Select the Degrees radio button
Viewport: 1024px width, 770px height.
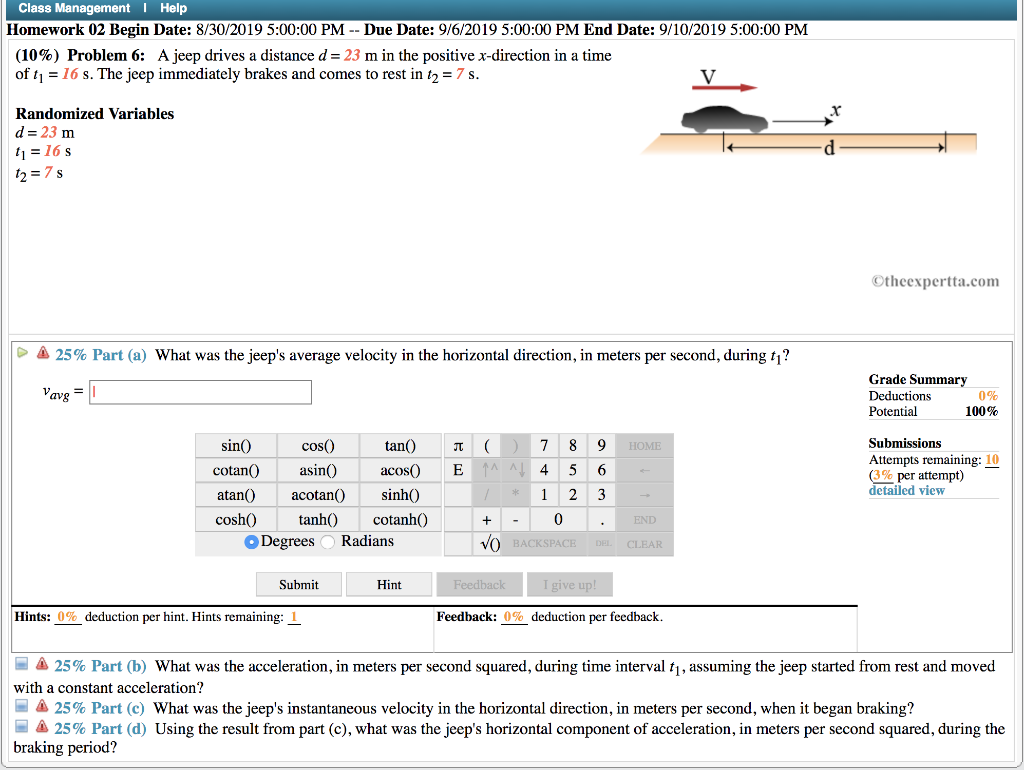point(253,540)
